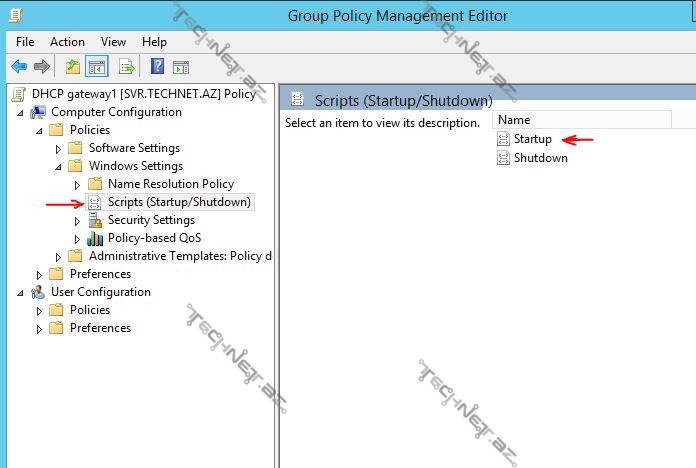This screenshot has width=696, height=468.
Task: Open the File menu
Action: [x=25, y=42]
